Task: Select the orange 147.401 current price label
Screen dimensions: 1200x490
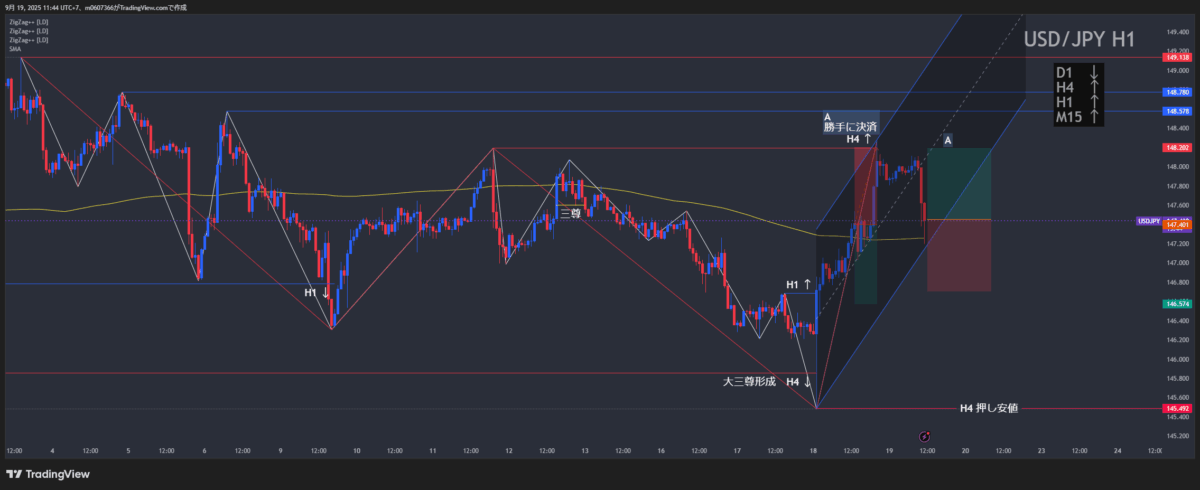Action: tap(1176, 226)
